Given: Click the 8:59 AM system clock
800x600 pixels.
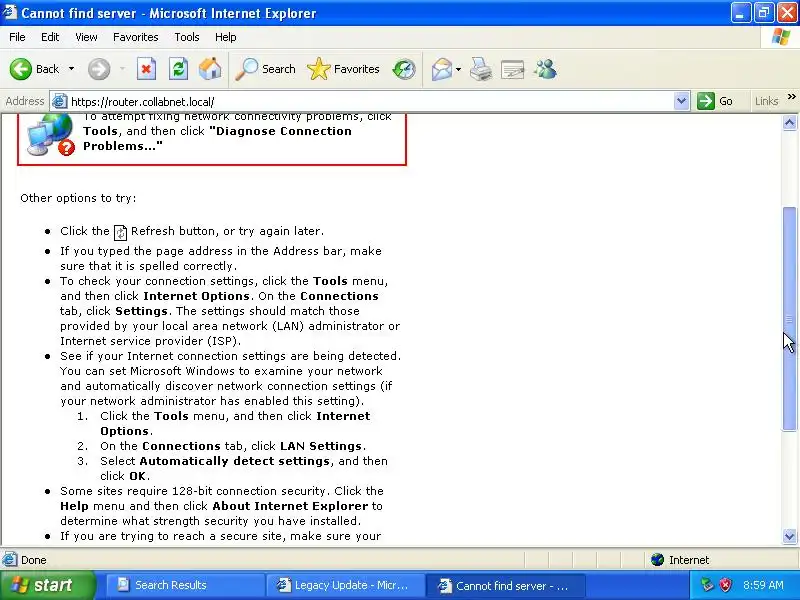Looking at the screenshot, I should [763, 585].
